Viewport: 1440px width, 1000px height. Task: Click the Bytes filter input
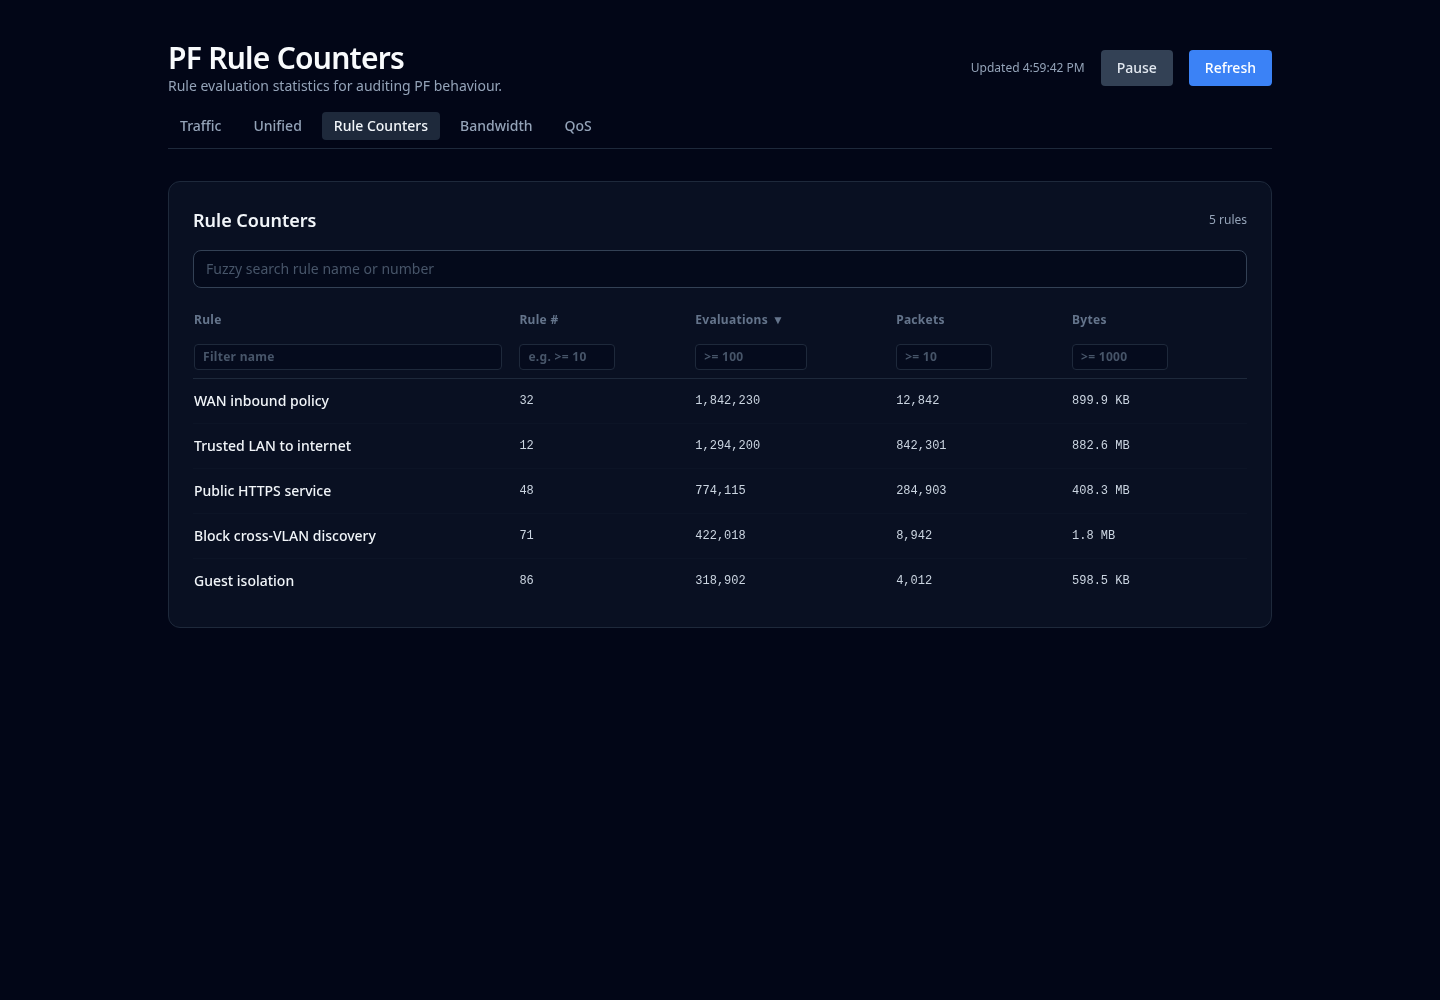pos(1120,357)
